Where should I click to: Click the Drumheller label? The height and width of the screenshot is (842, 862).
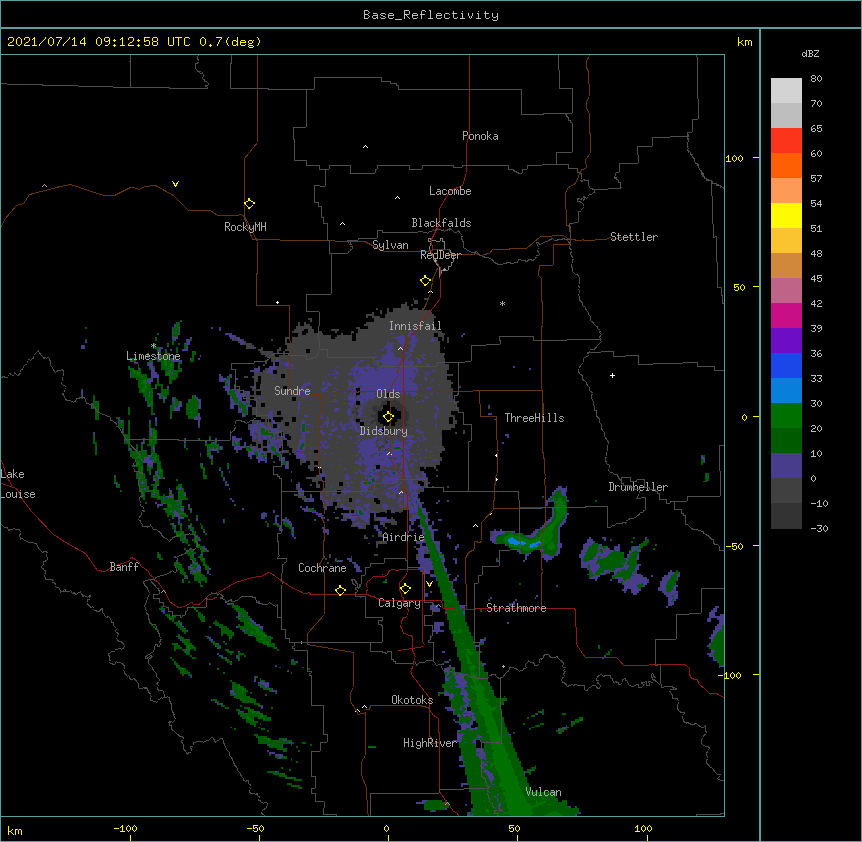pos(638,487)
